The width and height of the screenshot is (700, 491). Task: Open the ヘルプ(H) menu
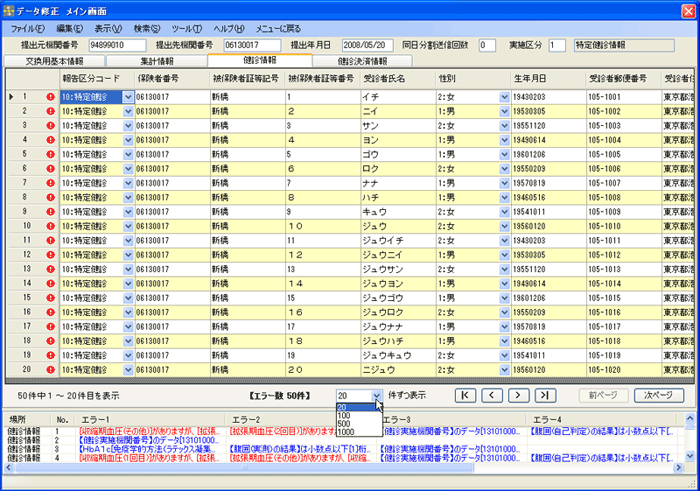(x=229, y=29)
